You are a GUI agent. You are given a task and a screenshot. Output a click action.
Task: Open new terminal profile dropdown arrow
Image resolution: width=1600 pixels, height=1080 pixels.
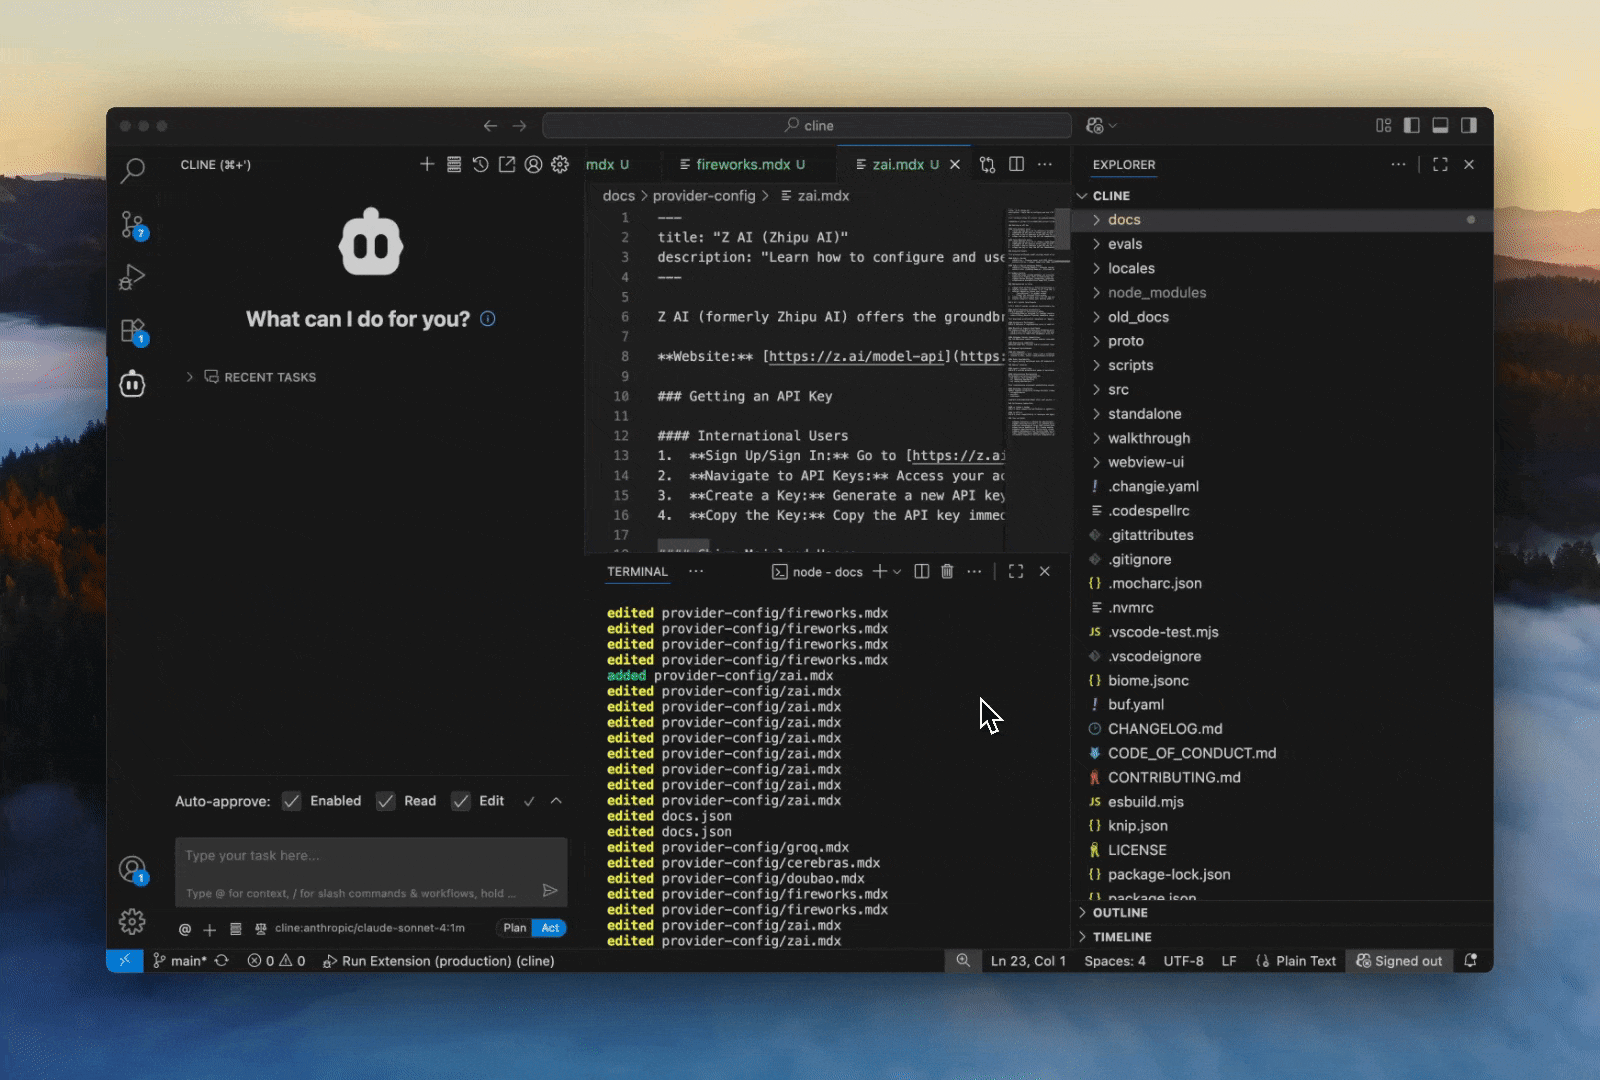[897, 572]
